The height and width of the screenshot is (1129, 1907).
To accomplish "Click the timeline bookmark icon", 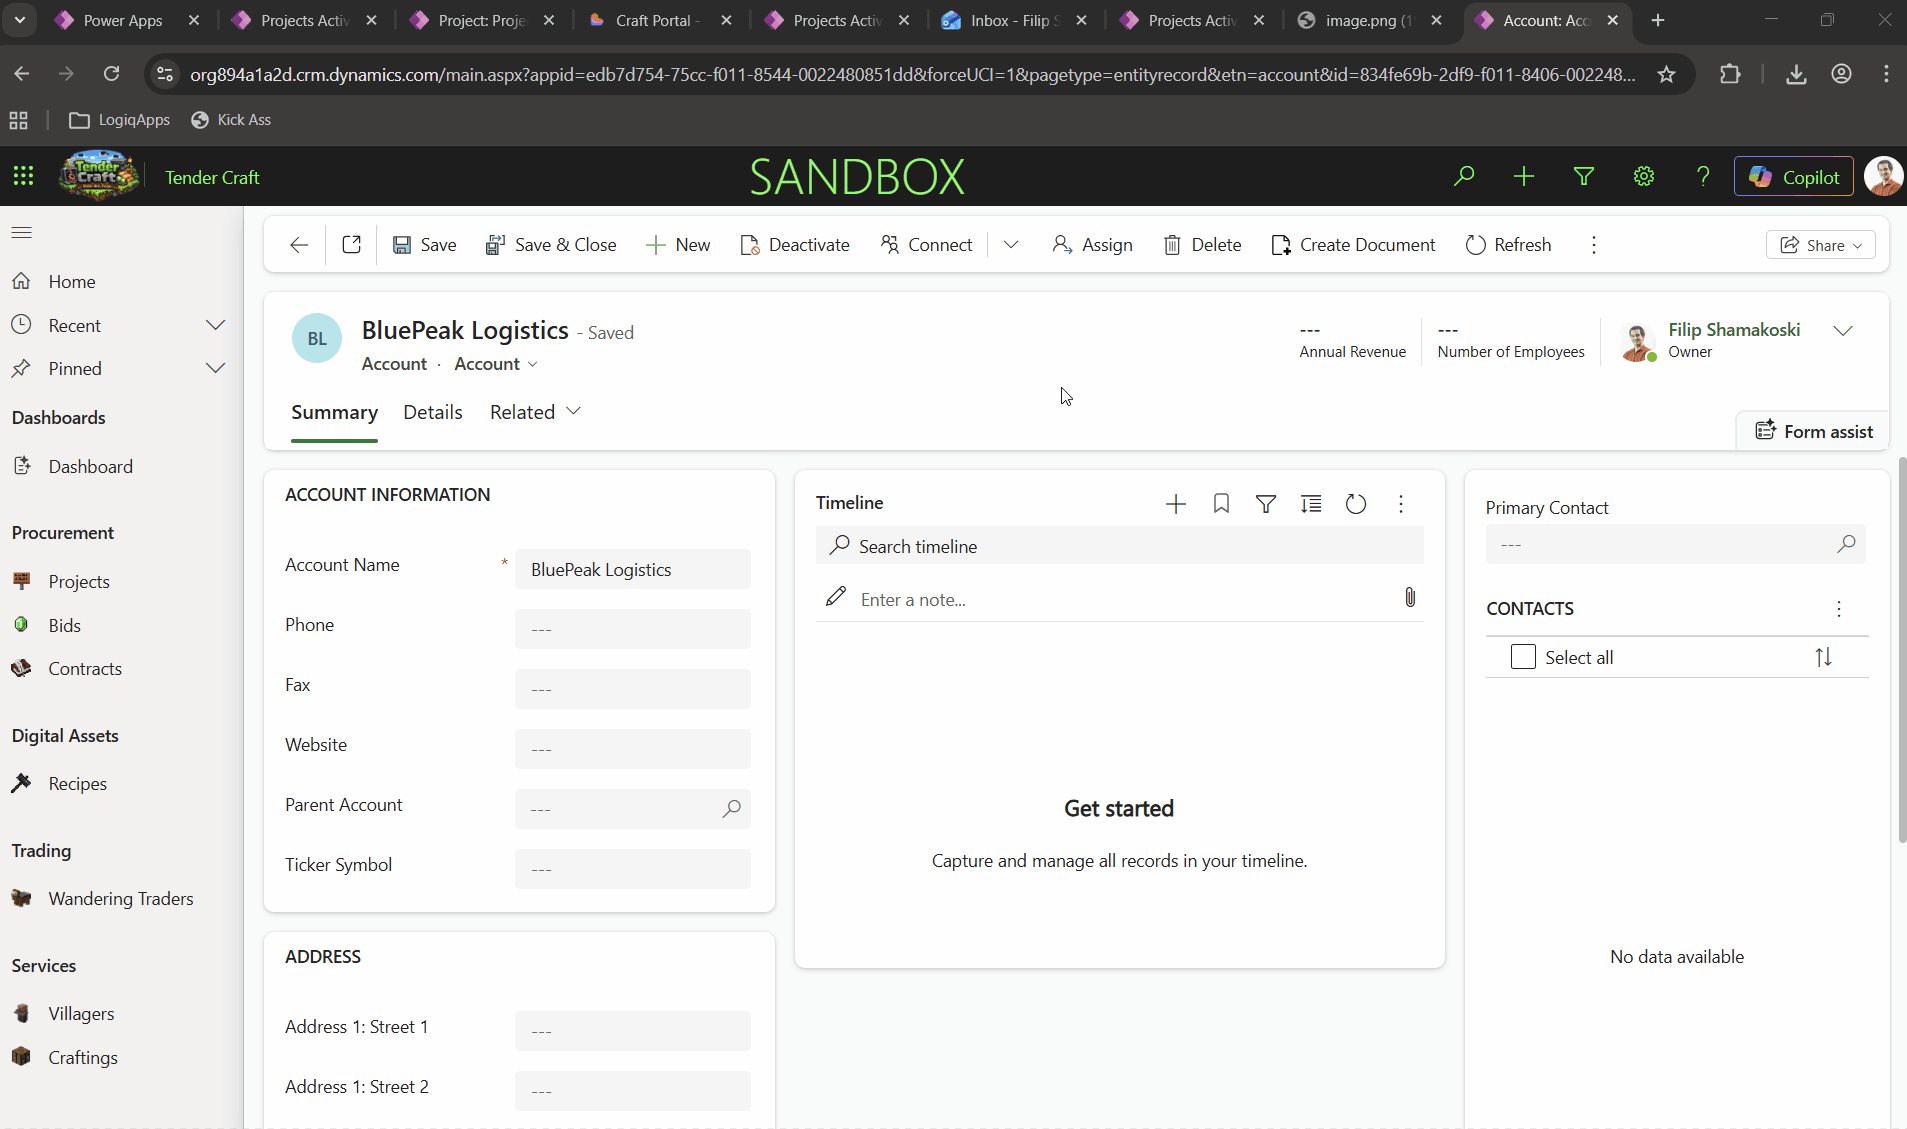I will 1221,504.
